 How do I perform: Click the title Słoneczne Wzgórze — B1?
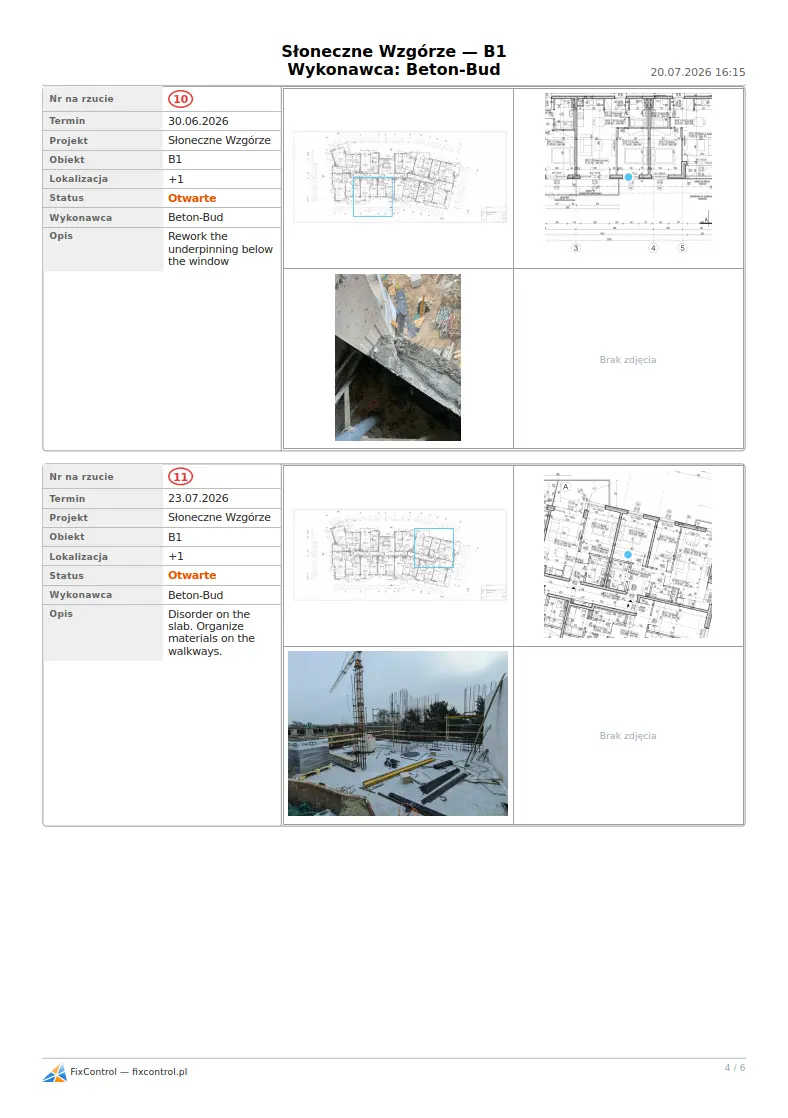pos(394,51)
